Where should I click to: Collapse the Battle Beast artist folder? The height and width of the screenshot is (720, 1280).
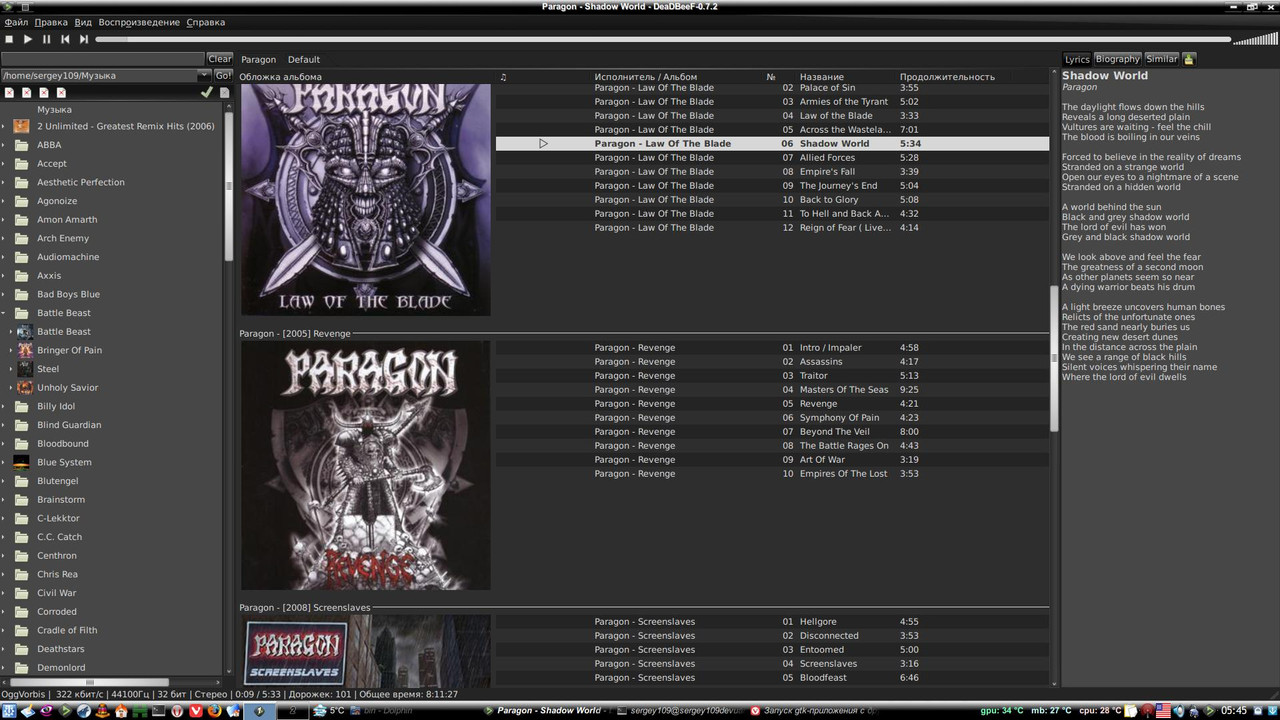coord(4,313)
